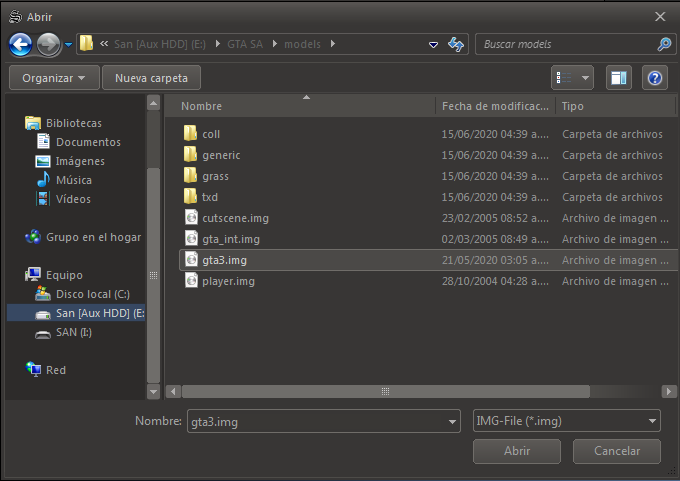Image resolution: width=680 pixels, height=481 pixels.
Task: Open help with the question mark button
Action: point(654,78)
